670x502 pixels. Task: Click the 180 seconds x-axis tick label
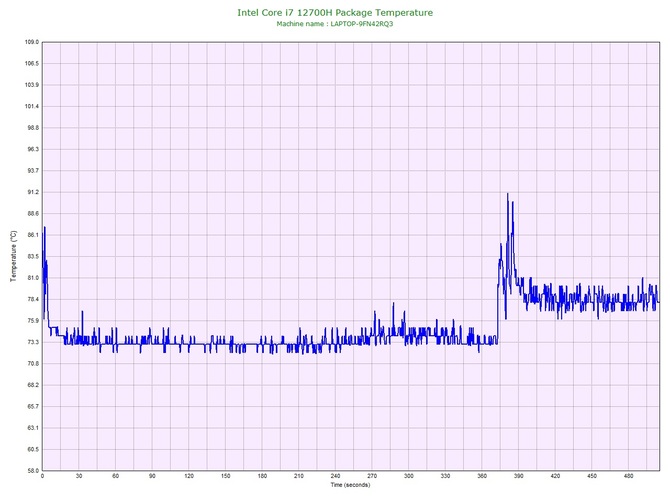(262, 476)
